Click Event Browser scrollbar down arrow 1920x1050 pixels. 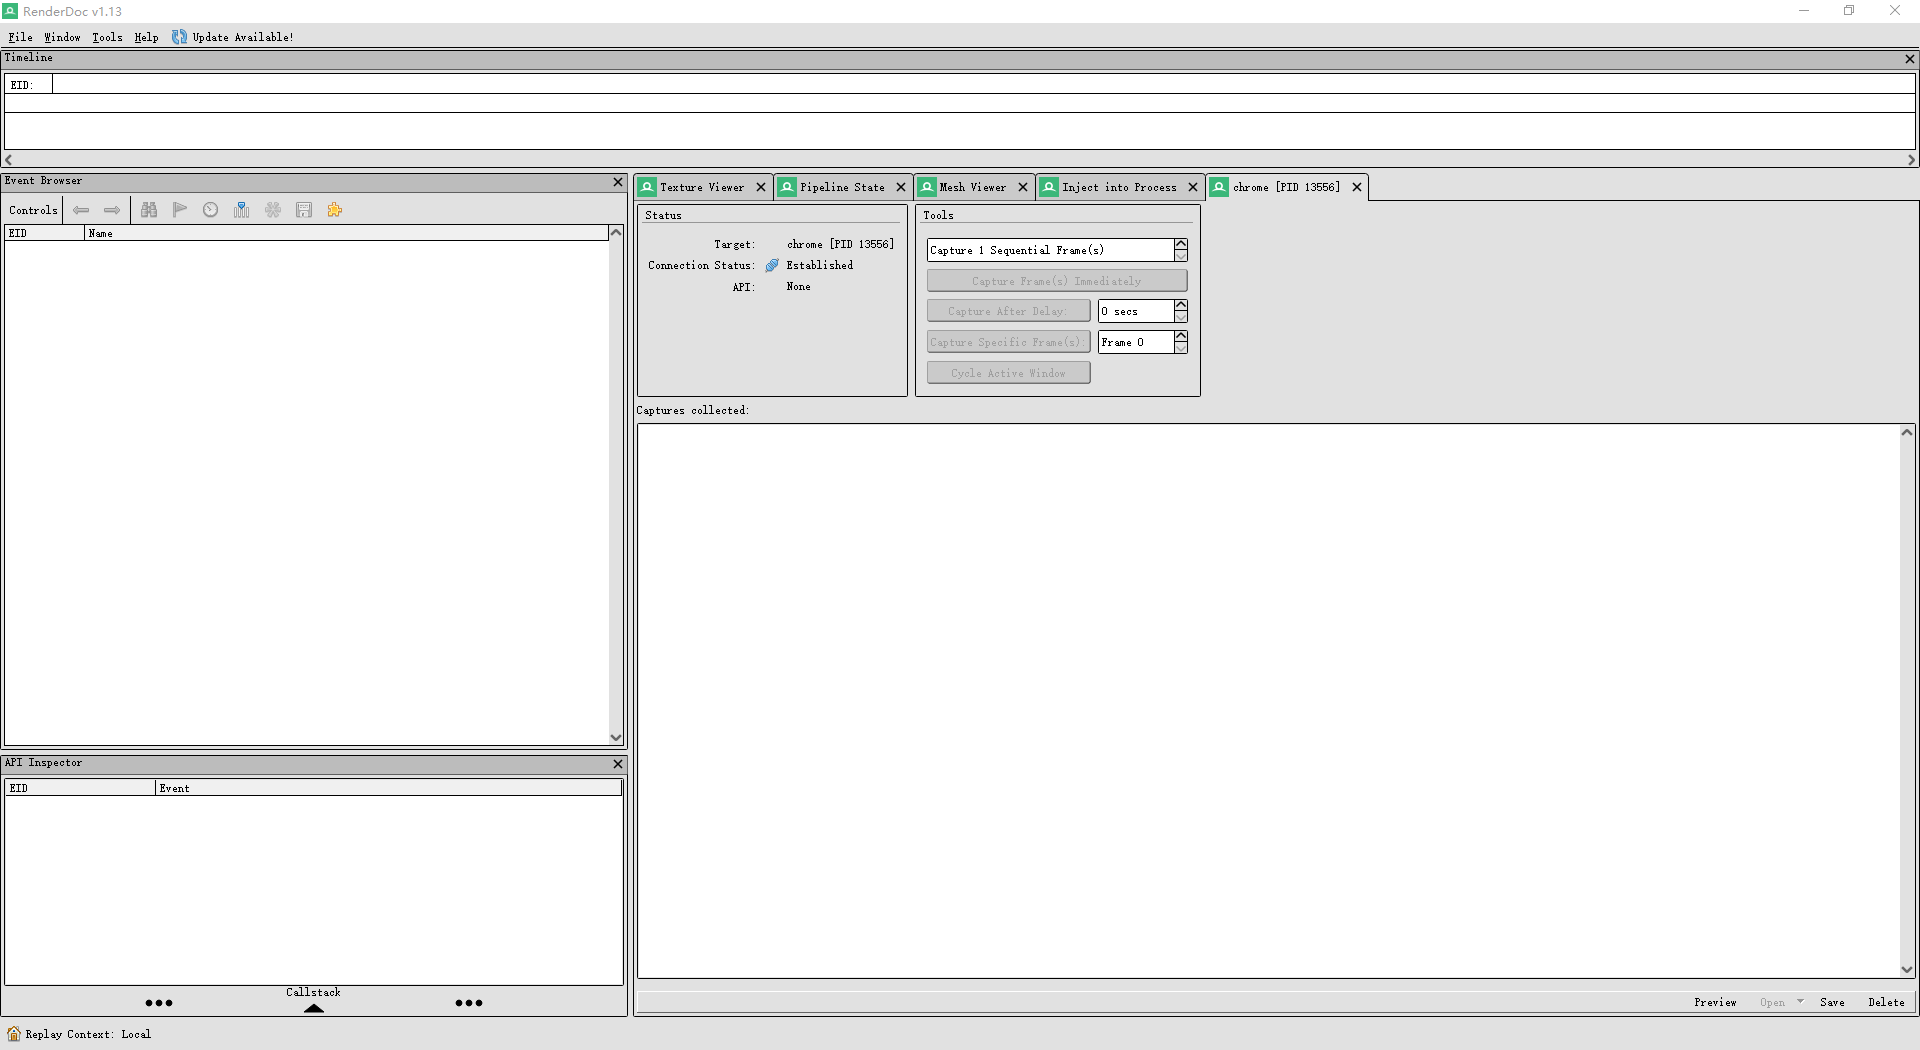point(616,737)
